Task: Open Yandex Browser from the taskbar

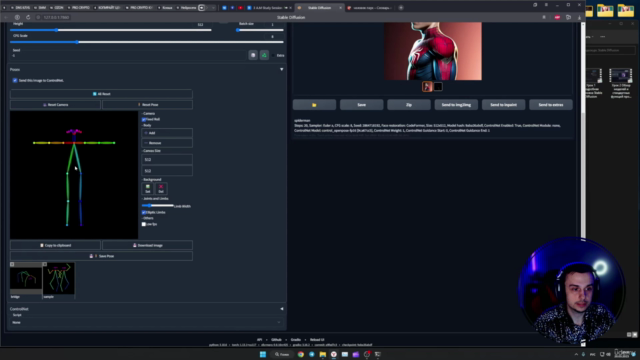Action: (334, 354)
